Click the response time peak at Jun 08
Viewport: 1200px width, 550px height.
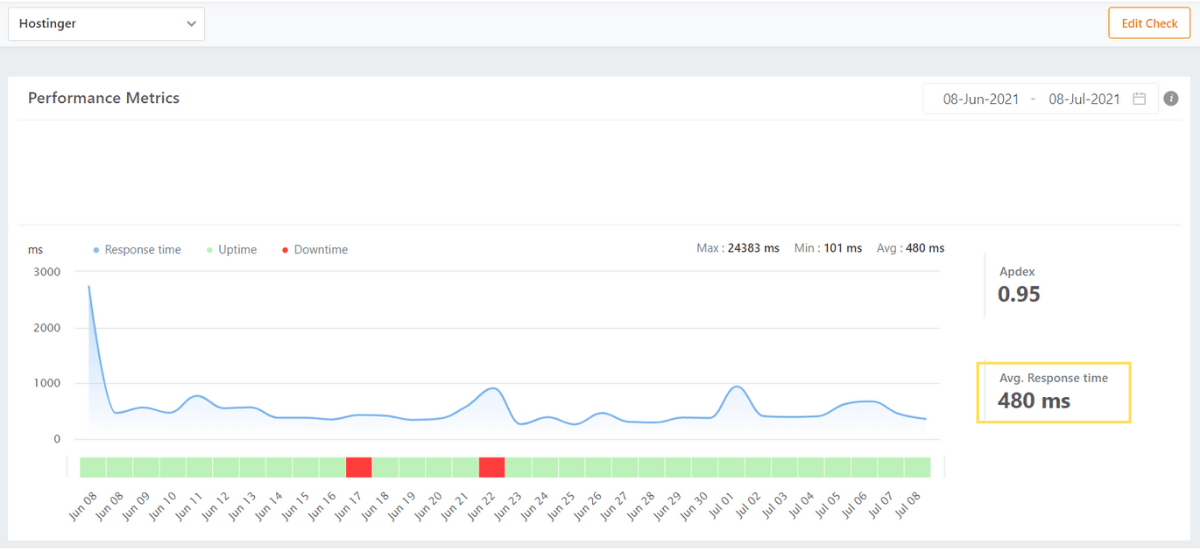point(89,287)
